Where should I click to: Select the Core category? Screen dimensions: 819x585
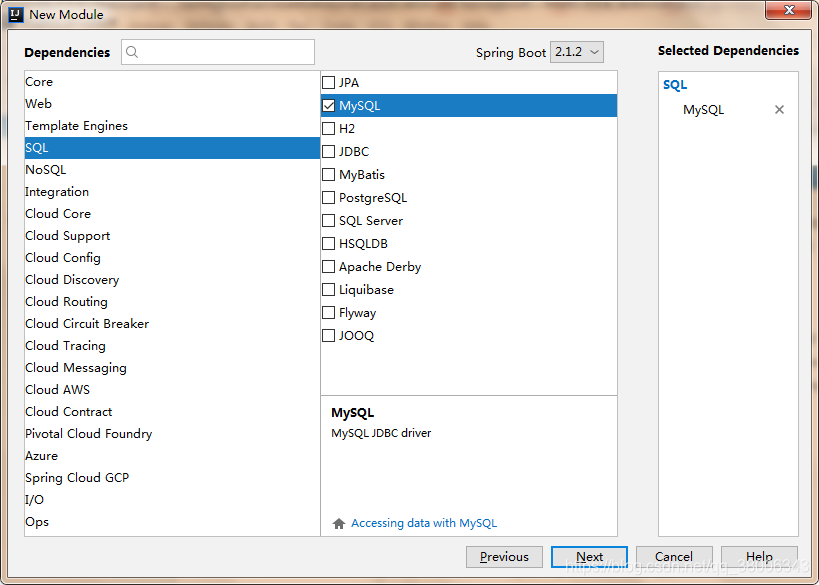[172, 82]
